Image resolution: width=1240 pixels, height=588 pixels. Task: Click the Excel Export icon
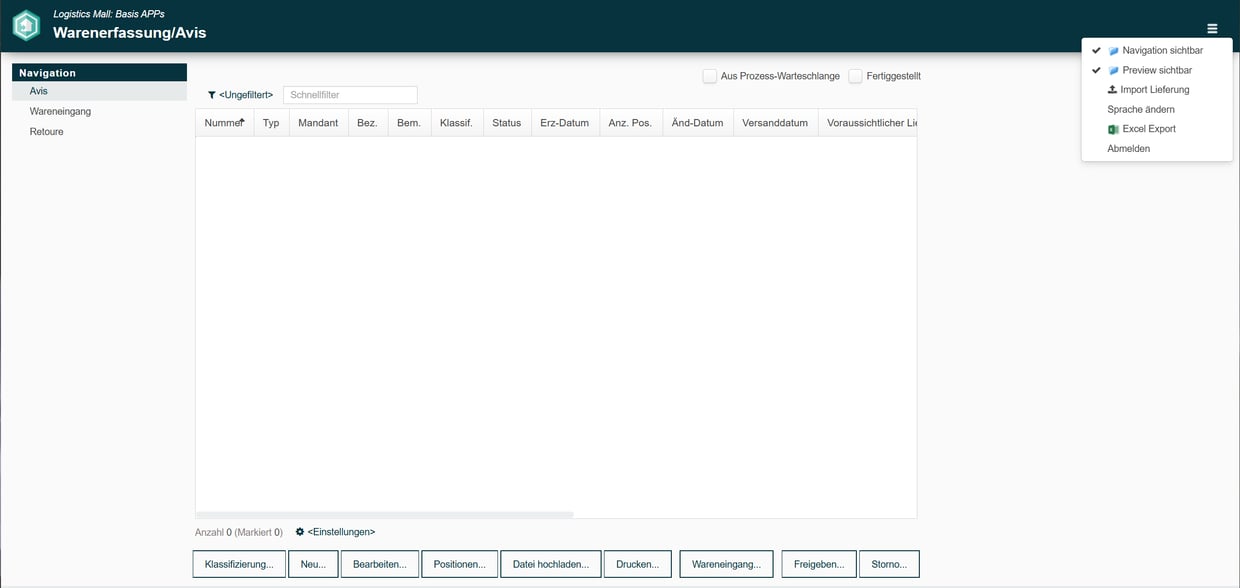(x=1113, y=129)
